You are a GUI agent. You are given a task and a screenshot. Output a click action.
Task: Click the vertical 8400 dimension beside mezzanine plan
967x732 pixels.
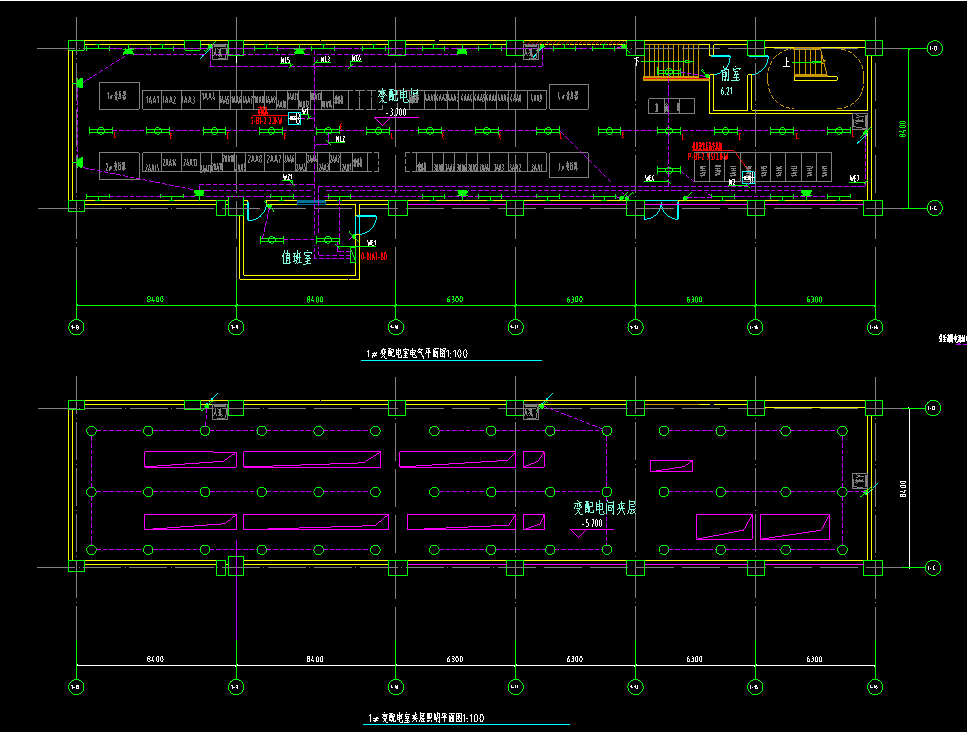pos(903,488)
